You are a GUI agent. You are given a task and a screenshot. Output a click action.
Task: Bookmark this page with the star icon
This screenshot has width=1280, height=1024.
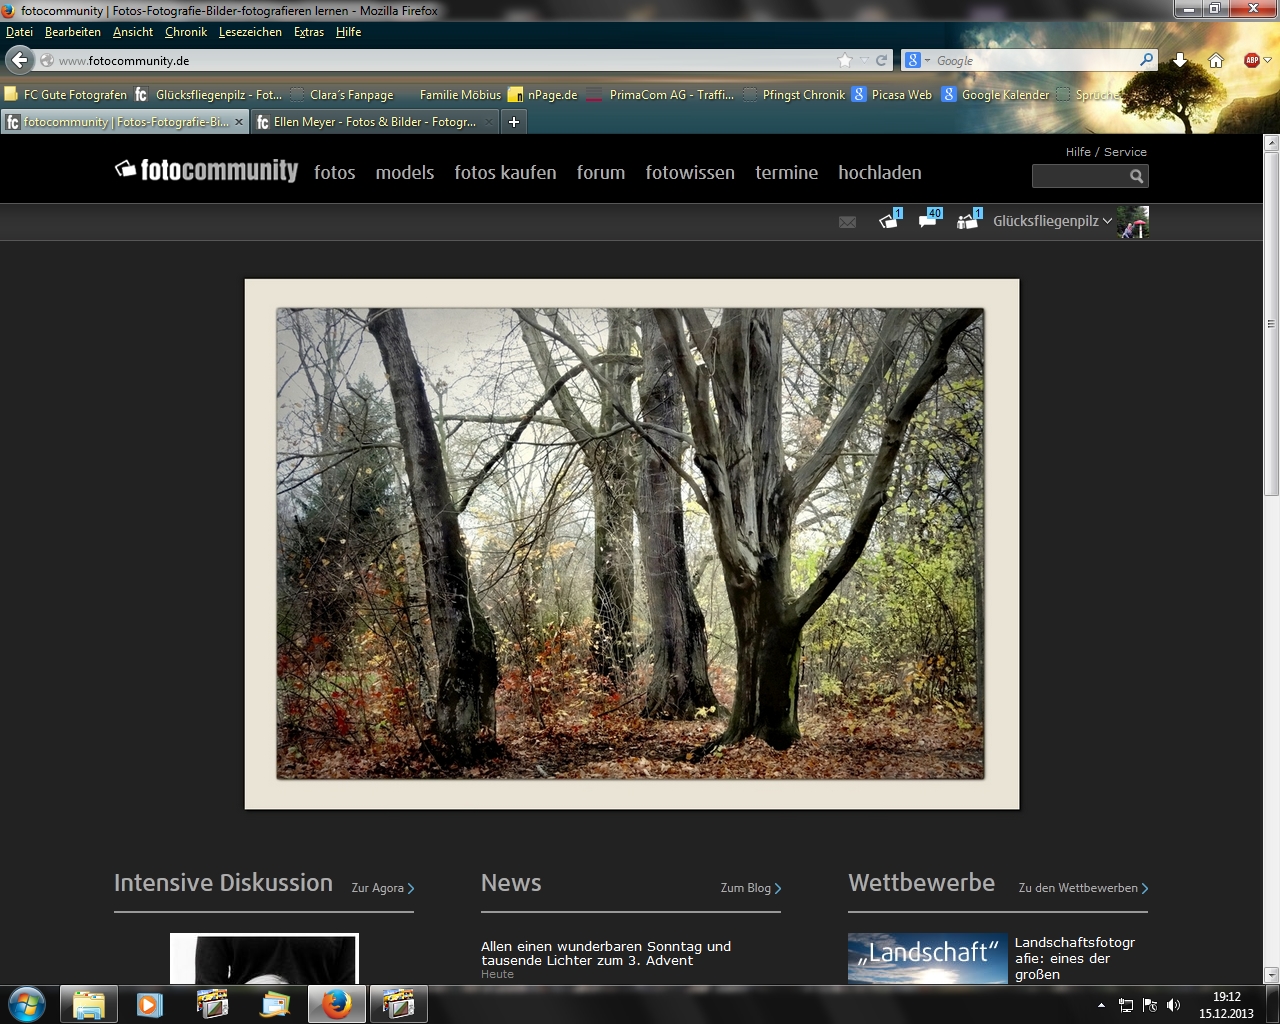(x=845, y=61)
